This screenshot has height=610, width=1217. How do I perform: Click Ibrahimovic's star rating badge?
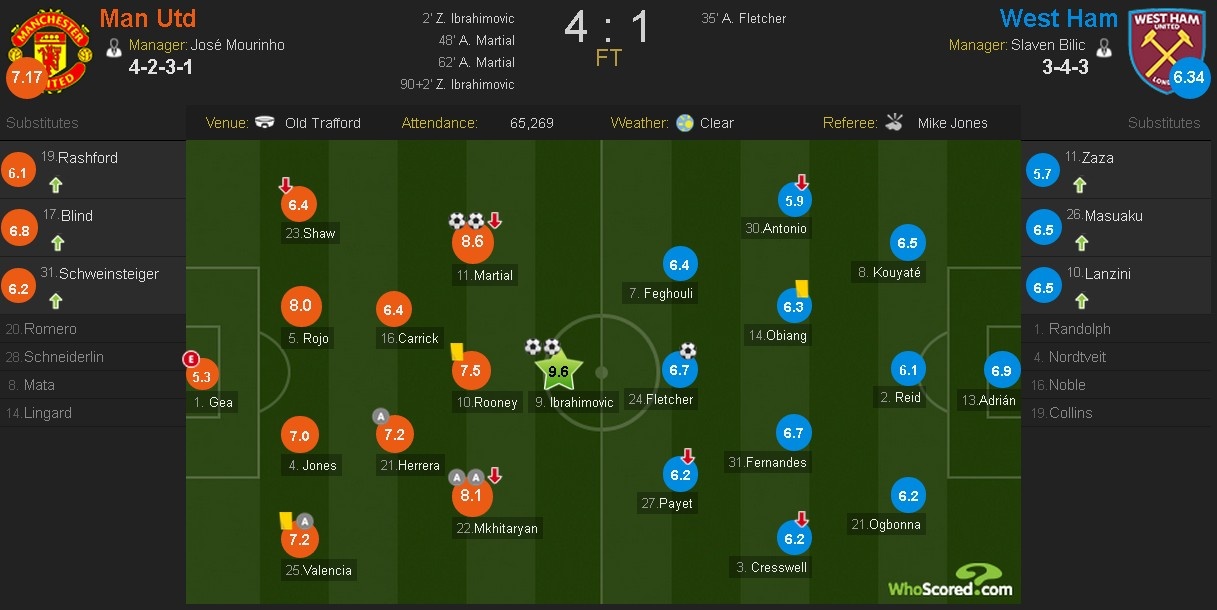(558, 372)
